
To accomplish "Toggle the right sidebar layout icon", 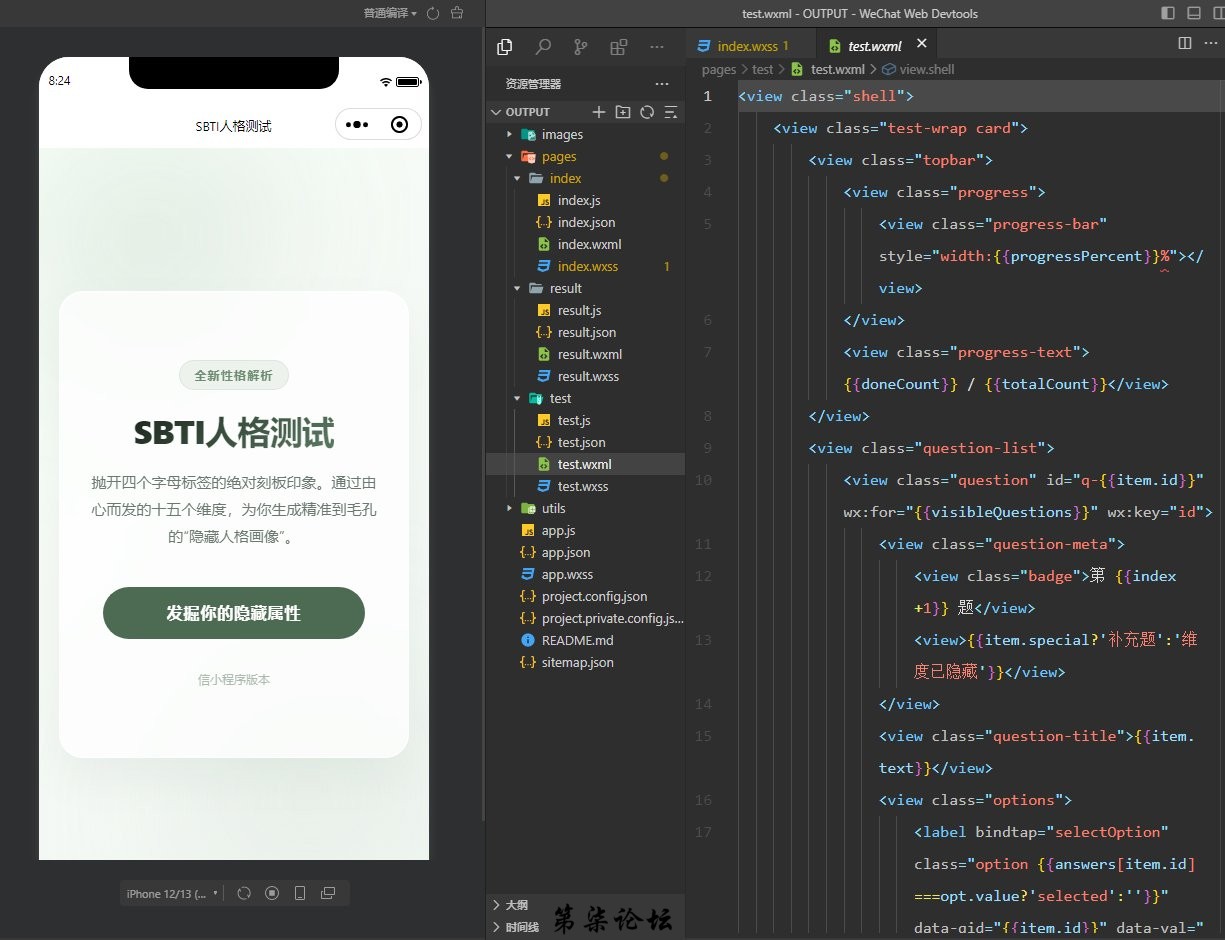I will click(x=1217, y=13).
